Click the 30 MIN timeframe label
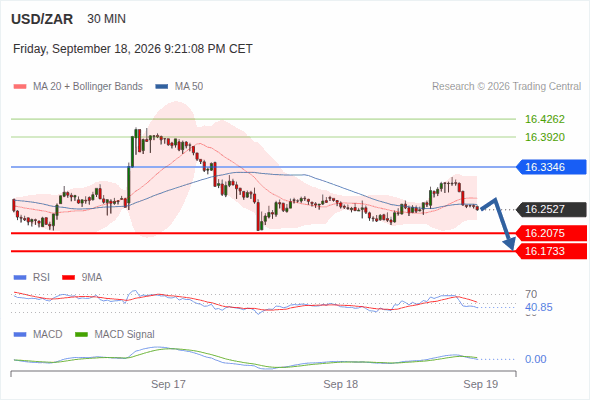 pos(106,19)
